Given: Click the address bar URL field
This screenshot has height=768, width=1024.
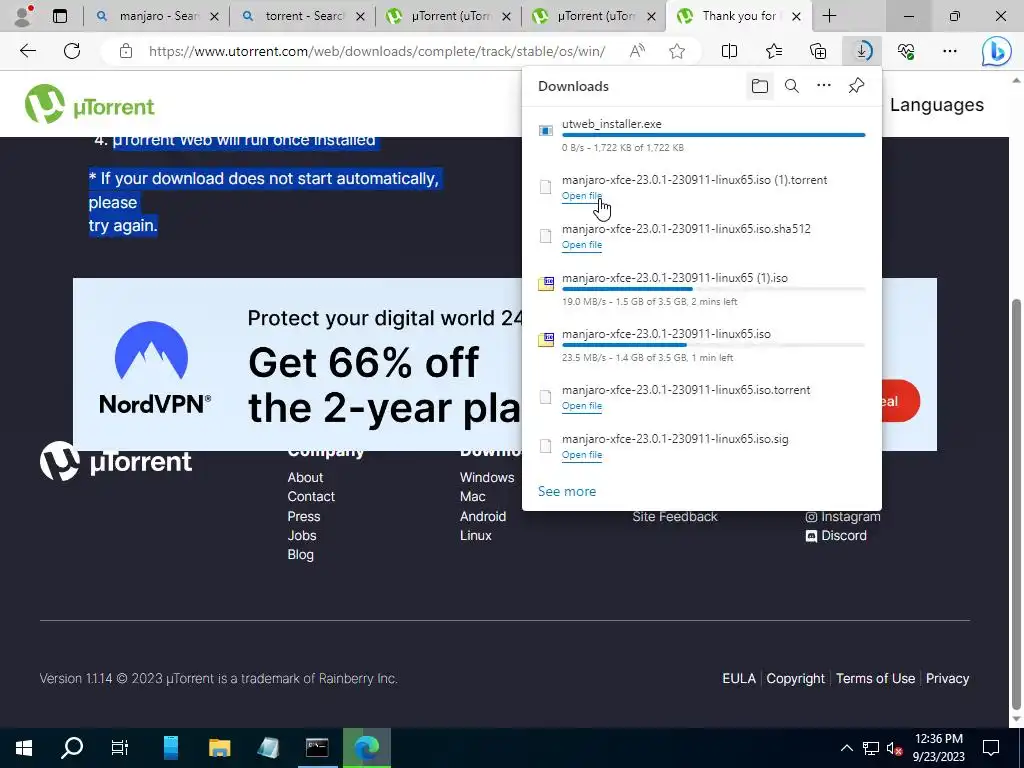Looking at the screenshot, I should pos(377,51).
